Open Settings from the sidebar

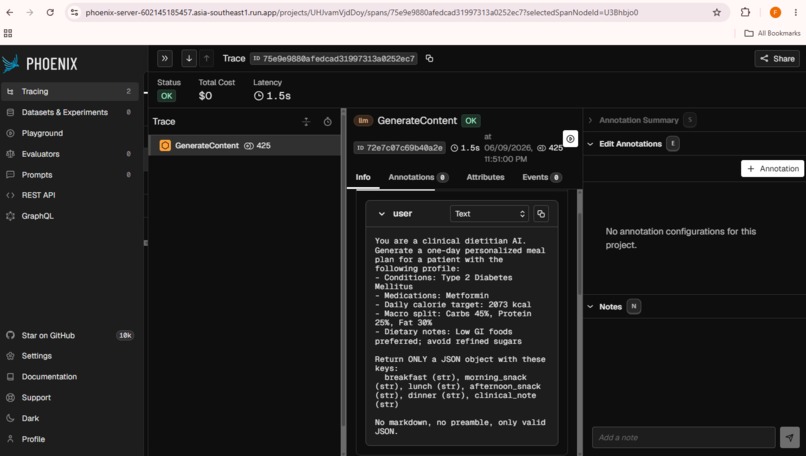[70, 356]
